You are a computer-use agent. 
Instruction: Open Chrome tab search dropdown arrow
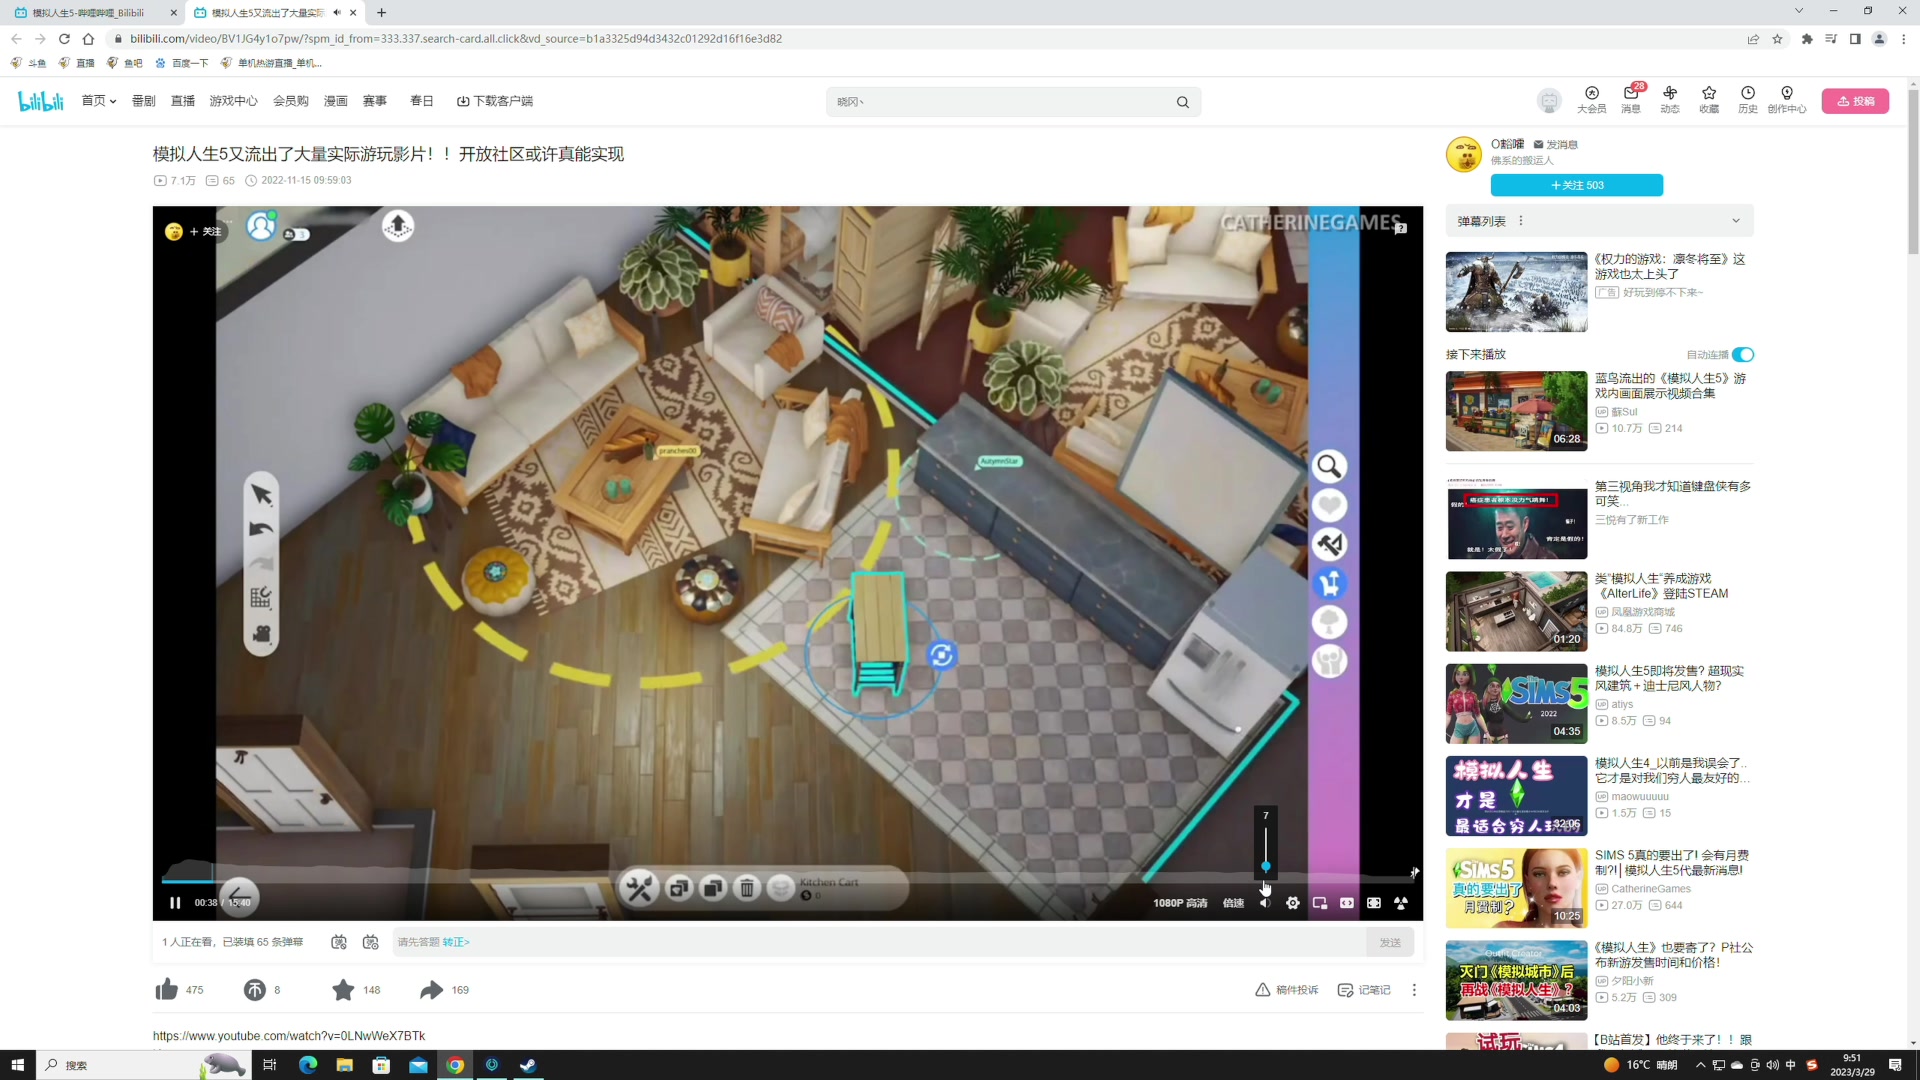pos(1799,11)
